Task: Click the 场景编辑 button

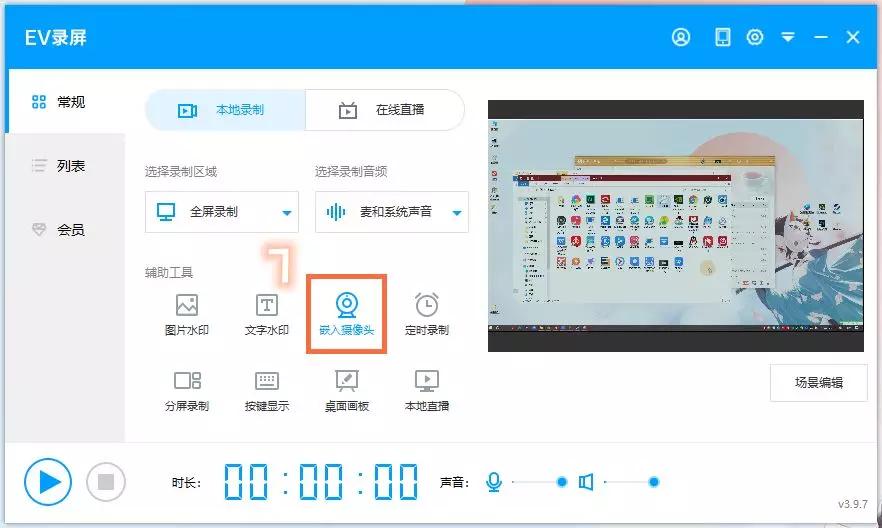Action: [818, 383]
